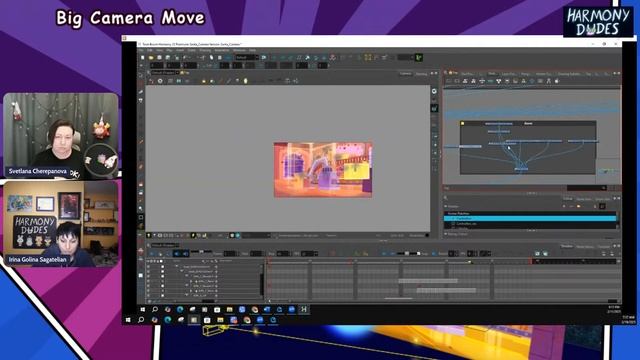This screenshot has height=360, width=640.
Task: Open the File menu
Action: point(141,50)
